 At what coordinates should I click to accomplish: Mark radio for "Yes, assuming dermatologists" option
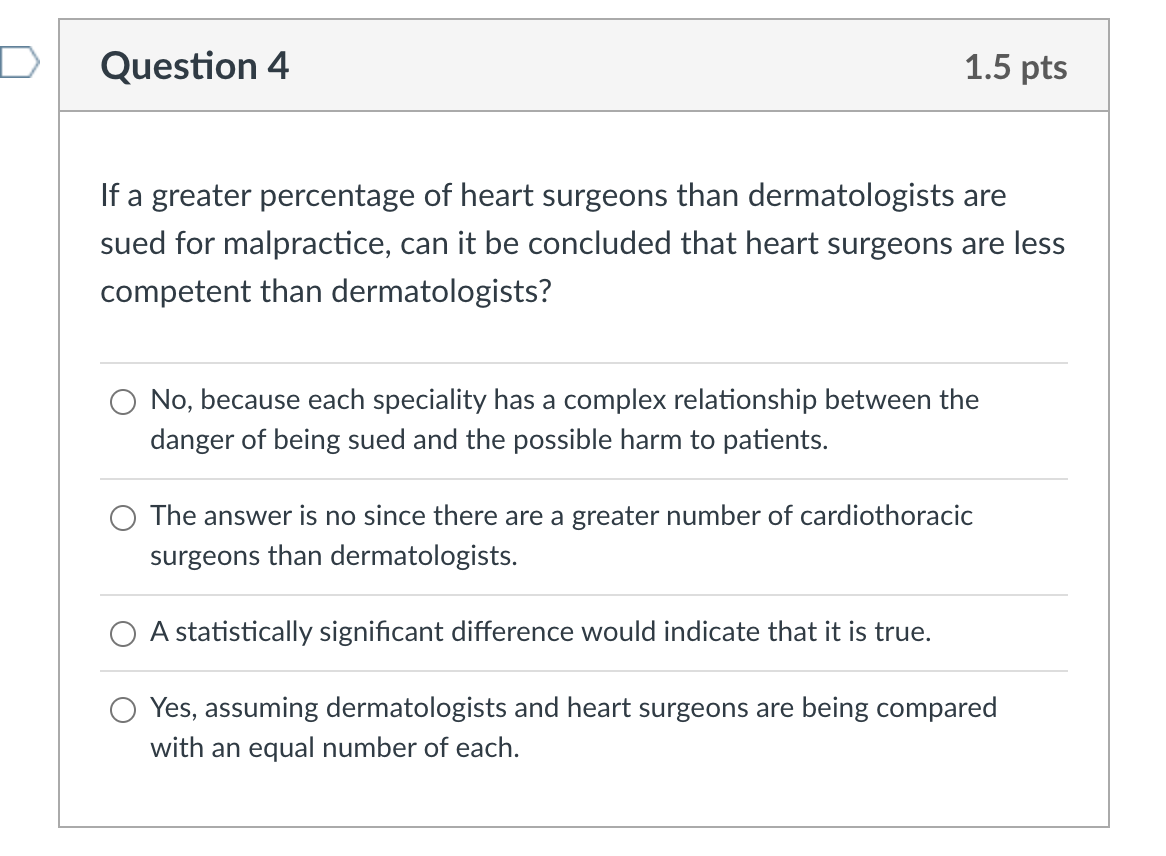tap(123, 710)
